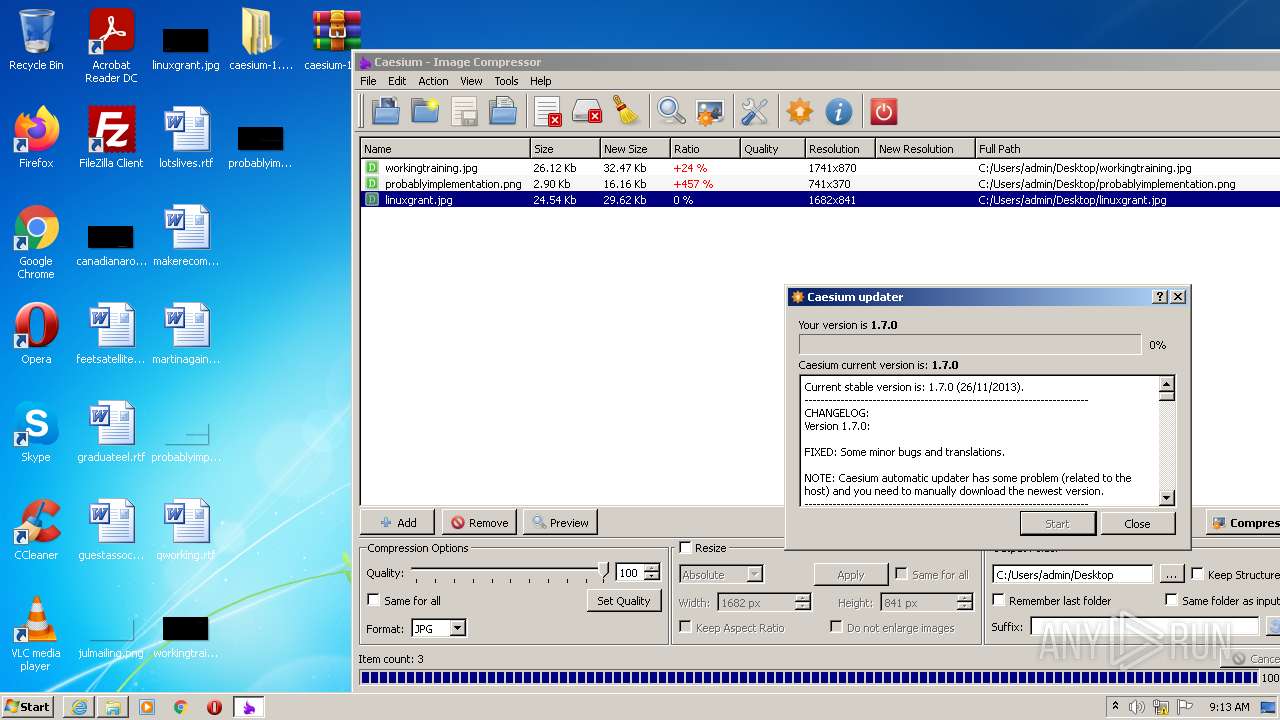Click the Add button below list

tap(397, 522)
